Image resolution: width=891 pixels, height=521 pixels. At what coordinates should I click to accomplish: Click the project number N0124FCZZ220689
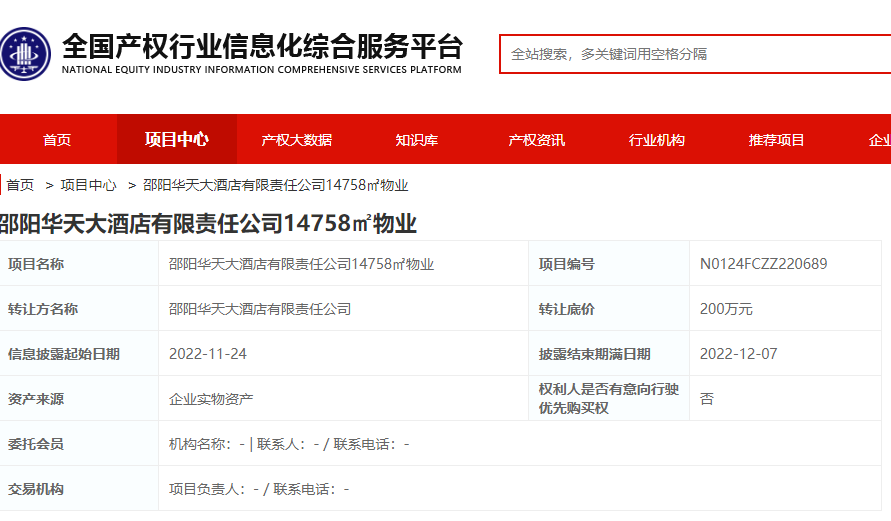coord(763,264)
